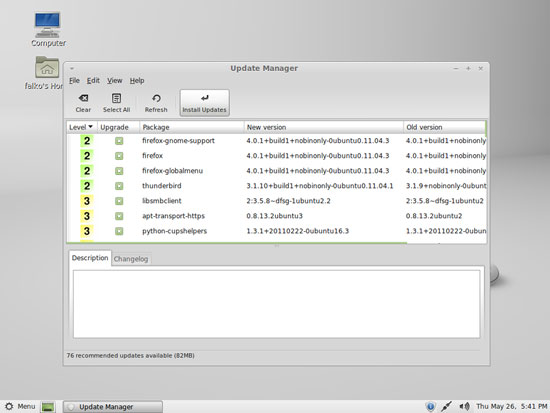Click old version 0.8.13.2ubuntu2
Viewport: 550px width, 413px height.
[434, 216]
